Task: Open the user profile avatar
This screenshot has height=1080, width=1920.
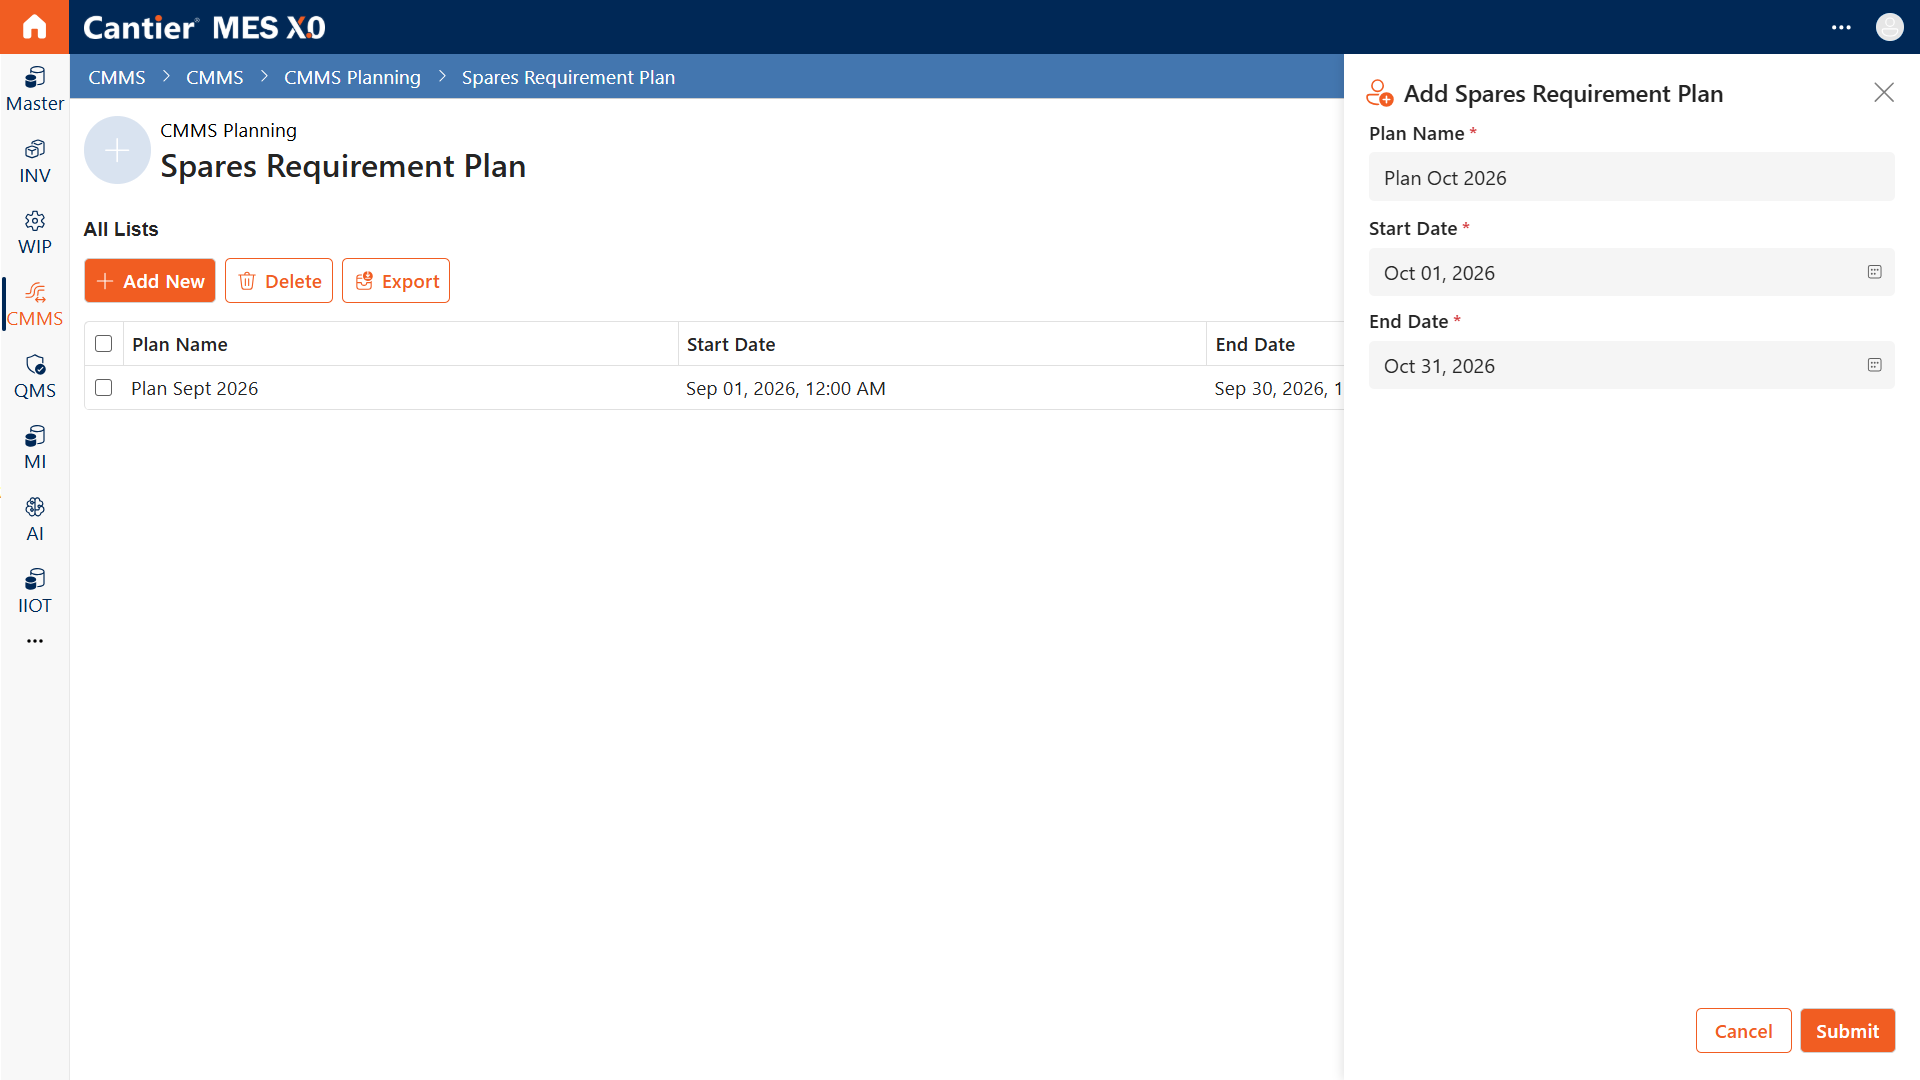Action: coord(1890,27)
